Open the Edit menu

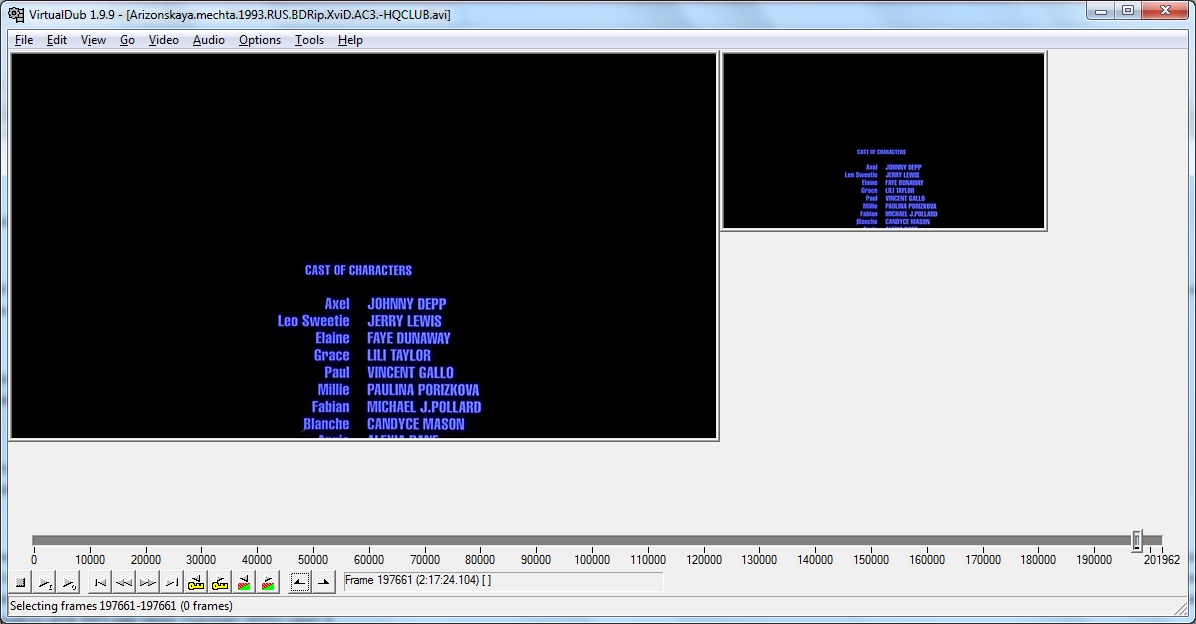pyautogui.click(x=56, y=40)
